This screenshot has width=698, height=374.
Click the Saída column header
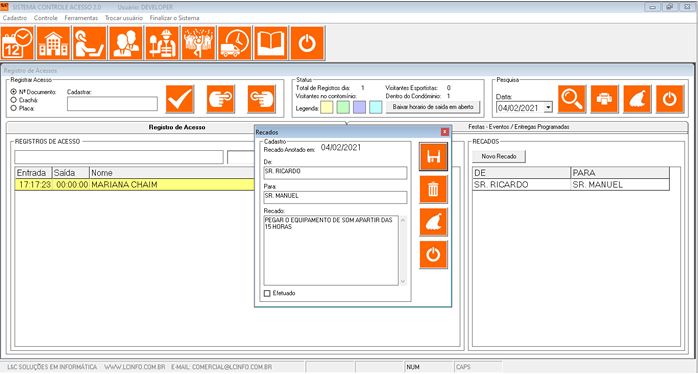[x=71, y=173]
